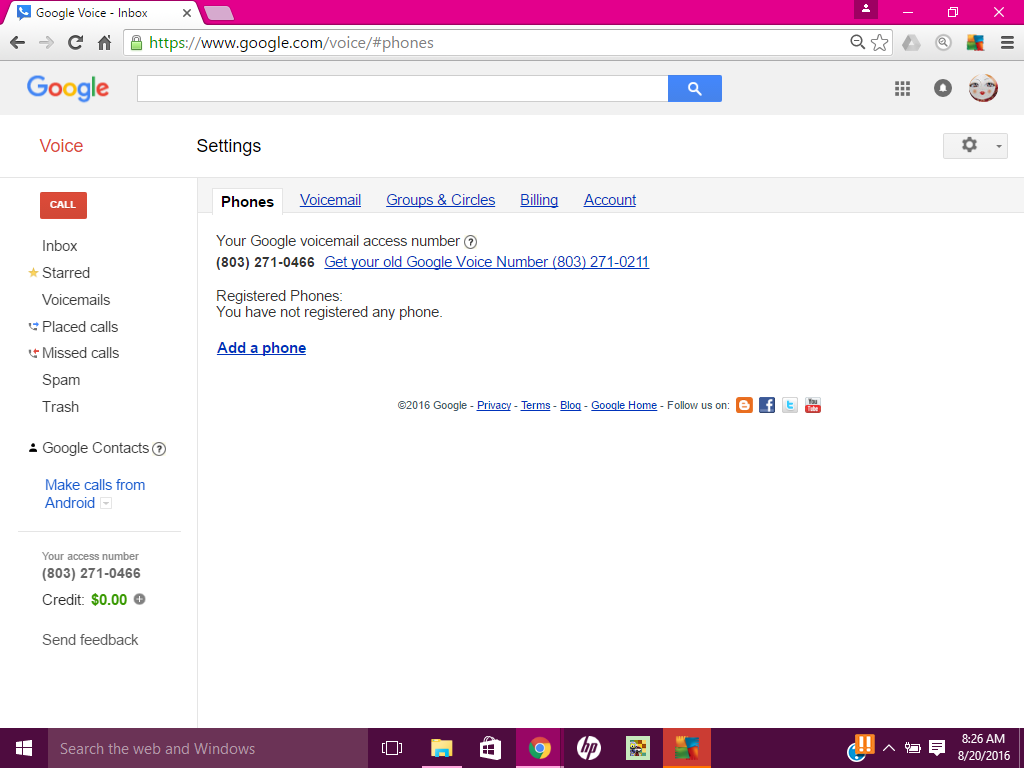Screen dimensions: 1024x768
Task: Click the browser forward arrow
Action: pos(46,43)
